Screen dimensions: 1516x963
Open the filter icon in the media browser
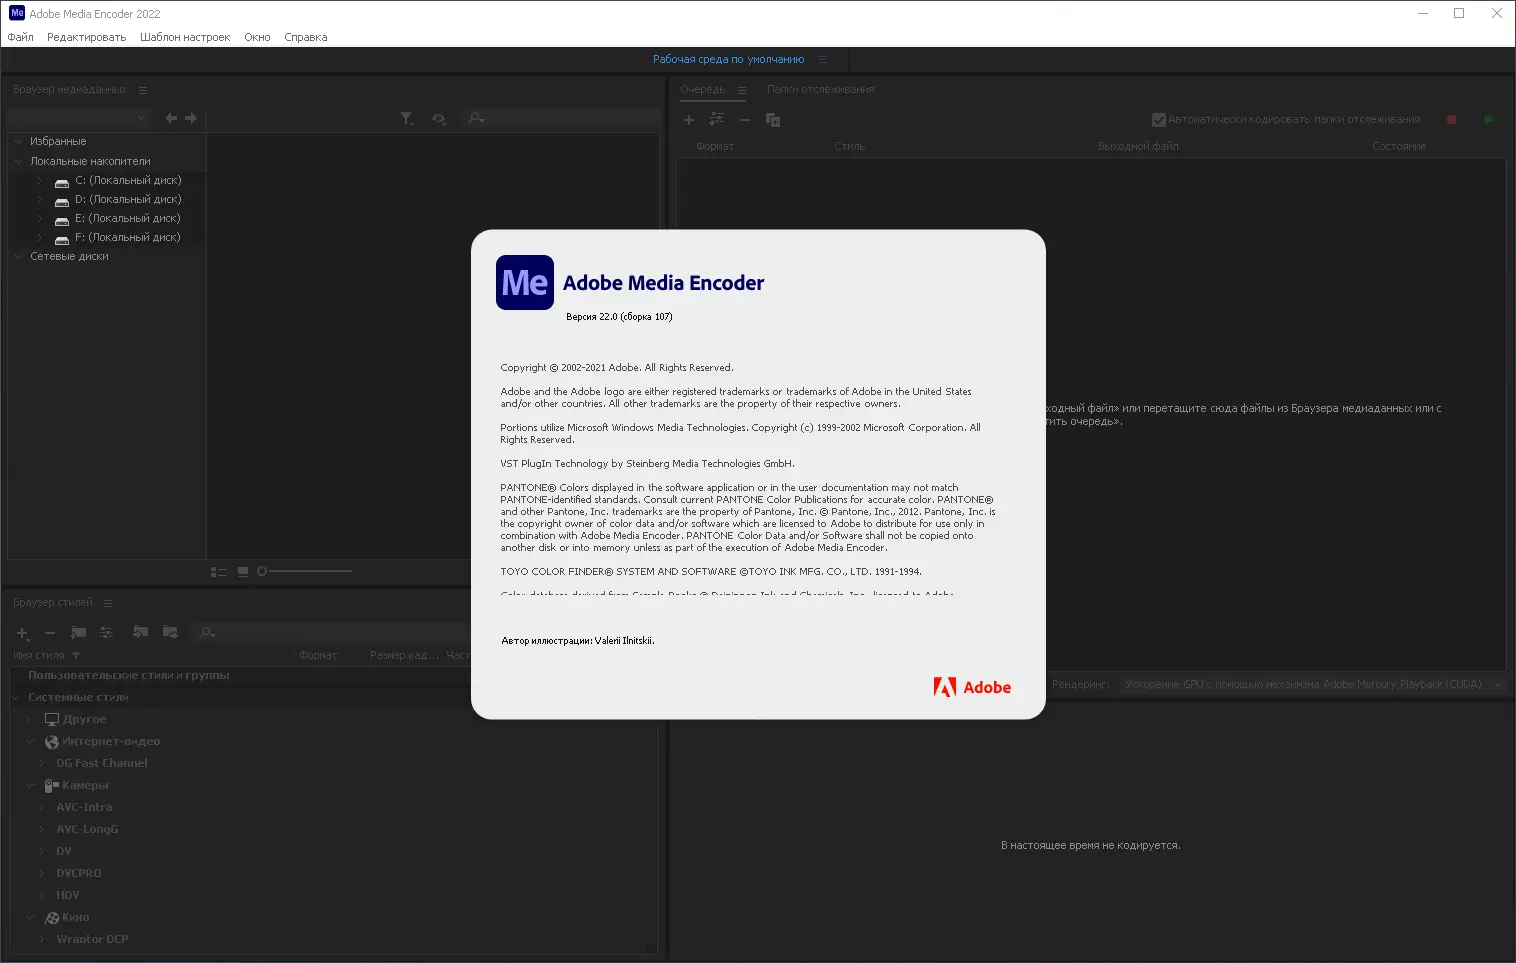tap(407, 118)
